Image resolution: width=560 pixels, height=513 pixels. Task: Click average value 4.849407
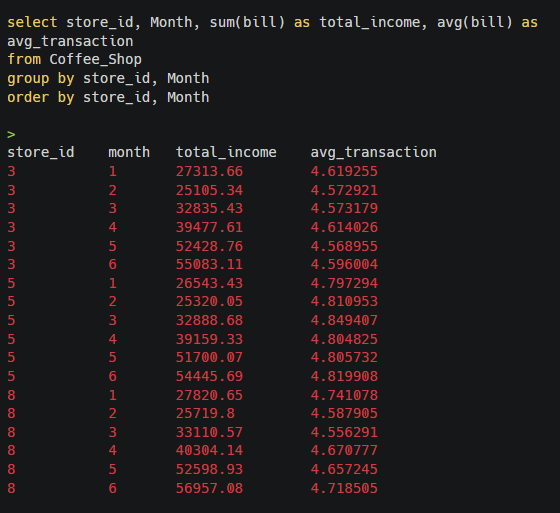[x=344, y=320]
